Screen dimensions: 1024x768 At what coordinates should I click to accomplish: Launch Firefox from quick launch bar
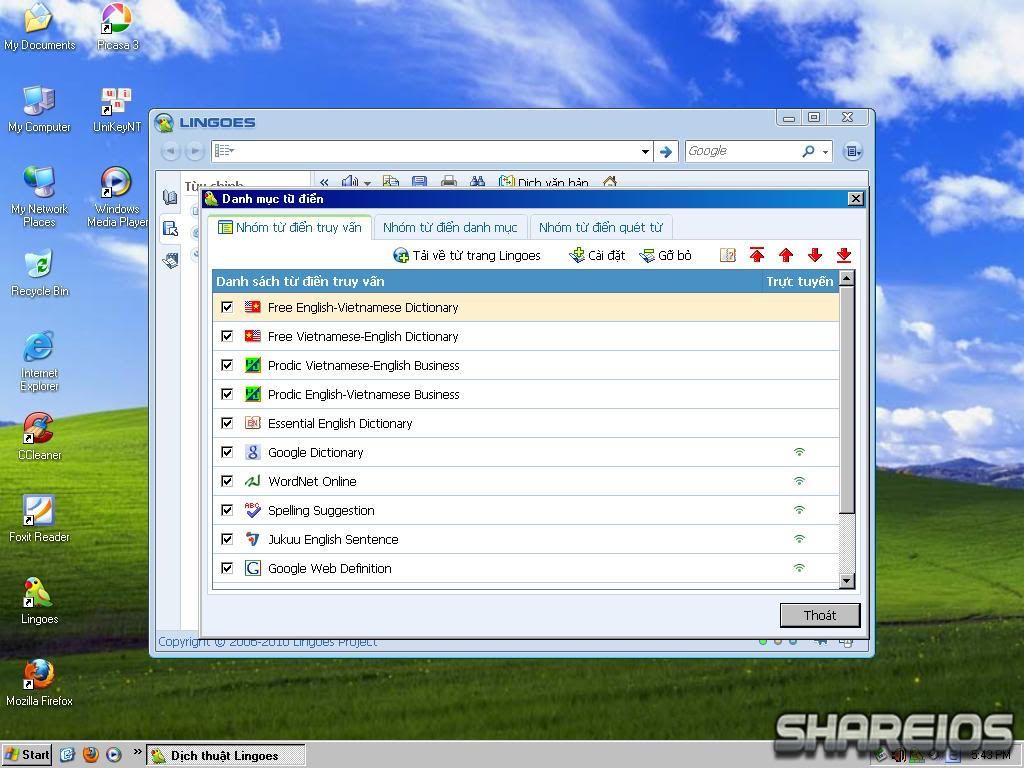coord(91,755)
